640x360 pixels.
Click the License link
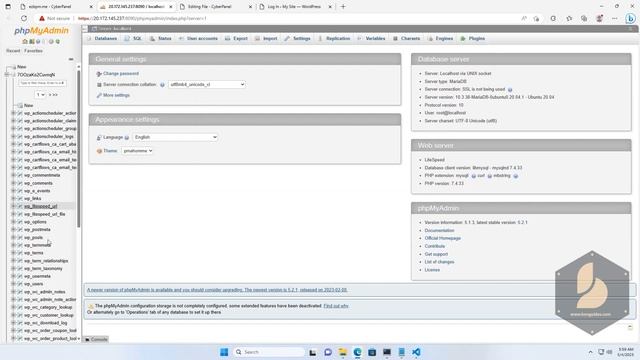(432, 270)
